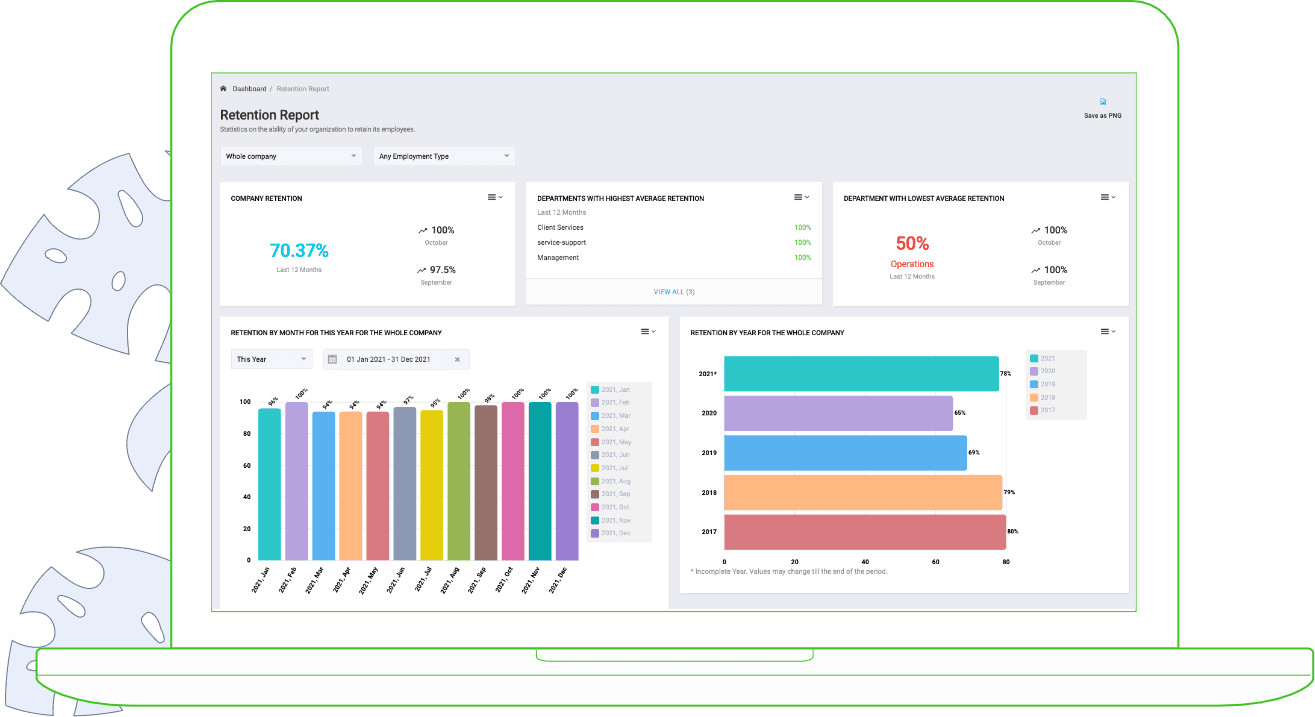Viewport: 1315px width, 717px height.
Task: Click the 70.37% company retention value
Action: (299, 251)
